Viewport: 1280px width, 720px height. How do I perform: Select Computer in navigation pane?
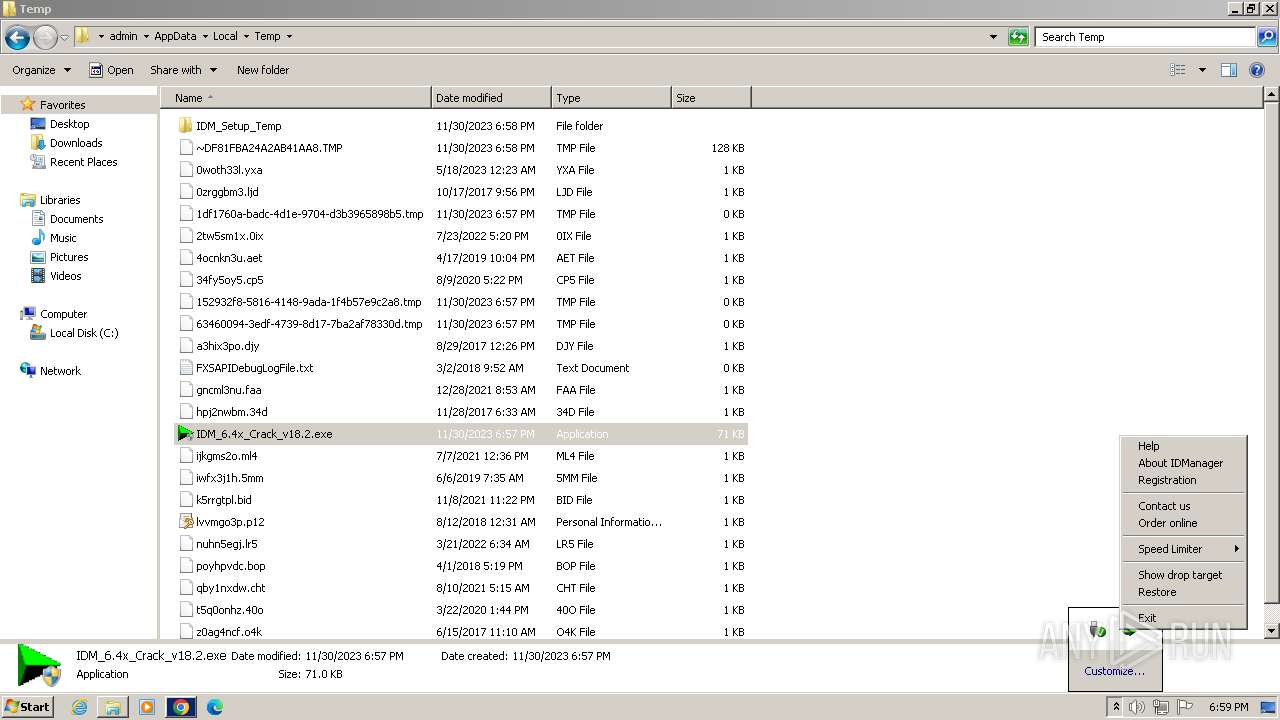click(x=63, y=314)
